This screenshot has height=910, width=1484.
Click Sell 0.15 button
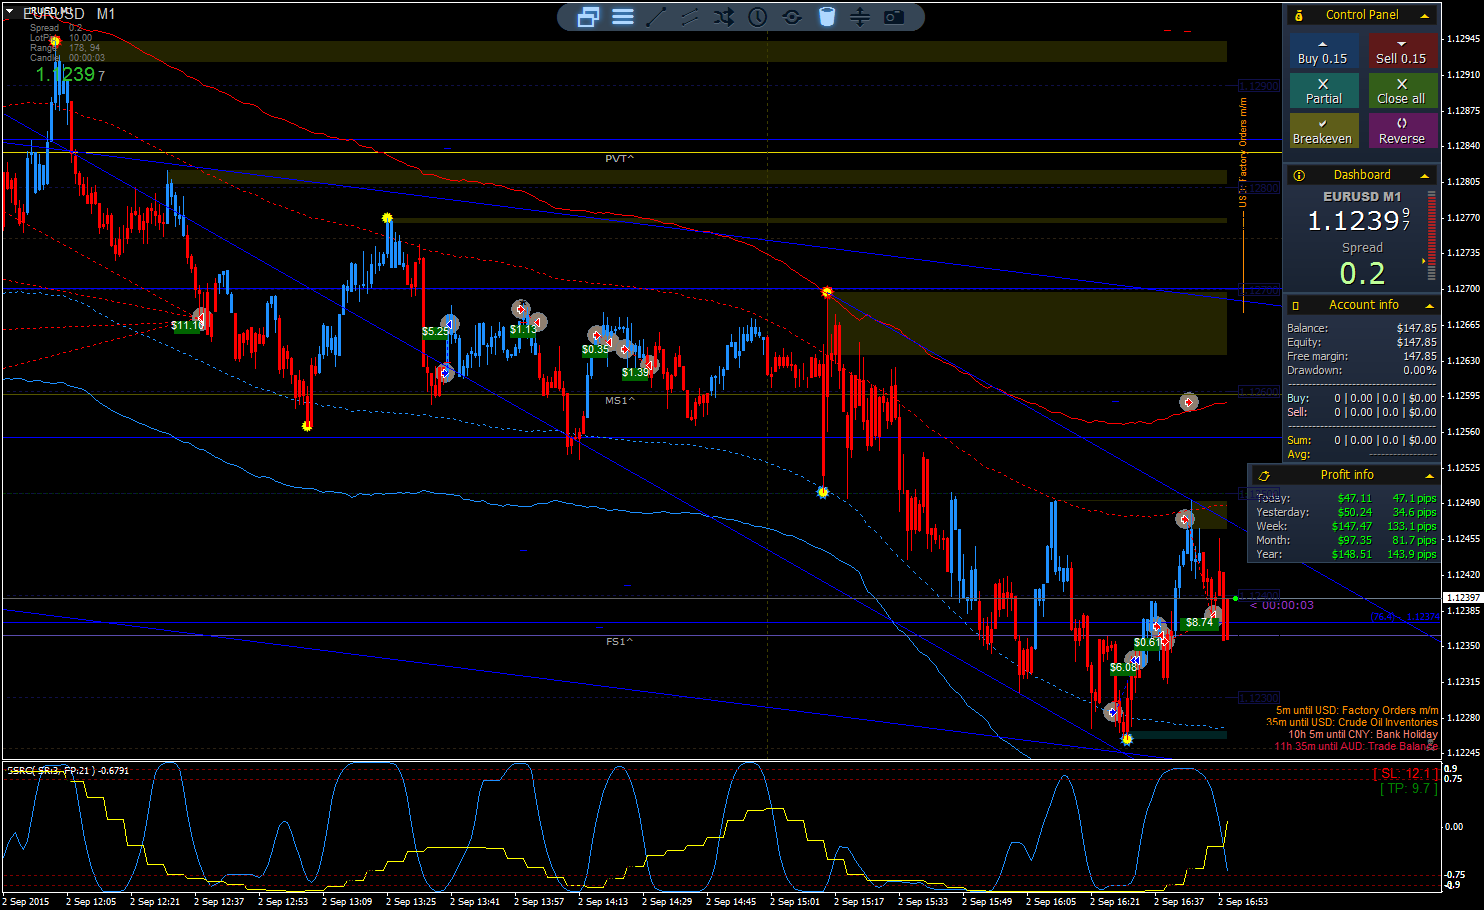click(x=1402, y=51)
